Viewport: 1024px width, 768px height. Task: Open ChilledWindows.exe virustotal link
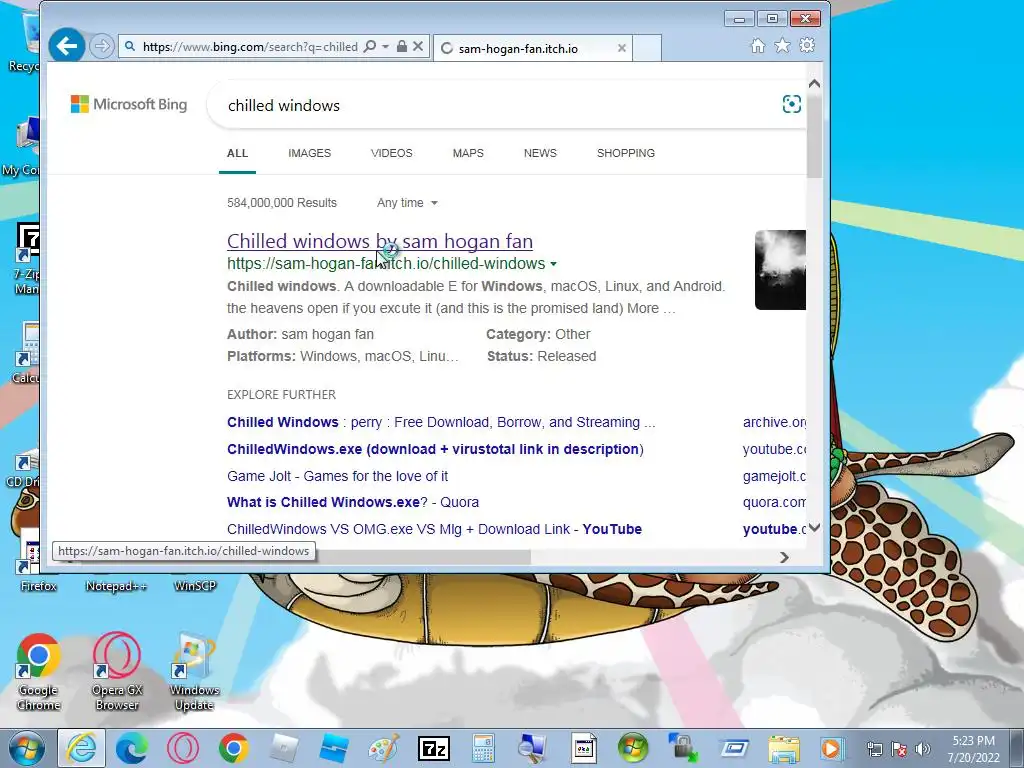pos(435,449)
